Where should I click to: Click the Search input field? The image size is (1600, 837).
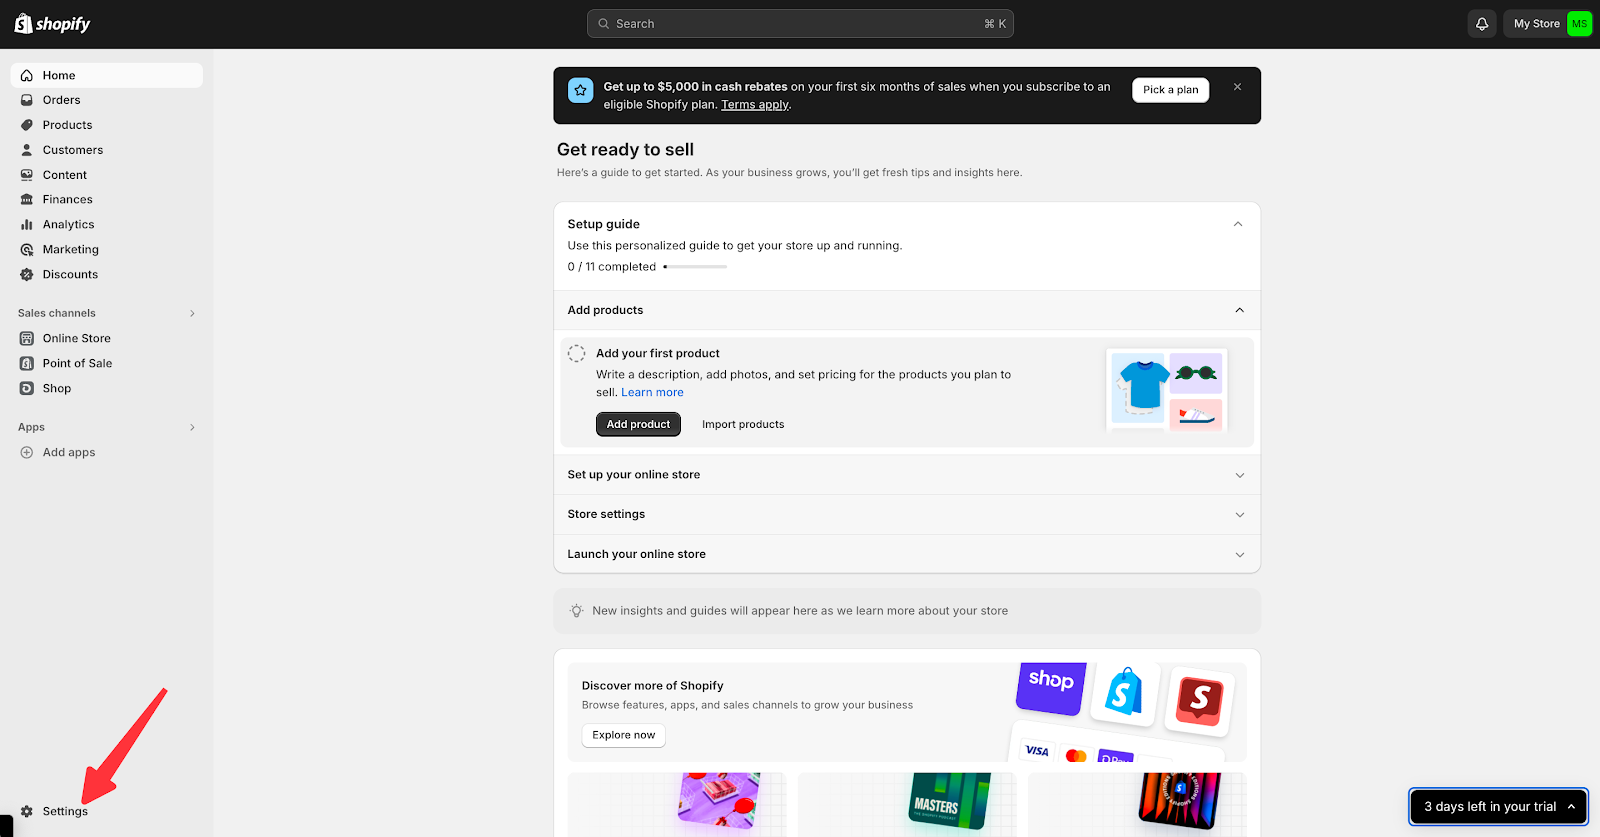click(x=800, y=24)
